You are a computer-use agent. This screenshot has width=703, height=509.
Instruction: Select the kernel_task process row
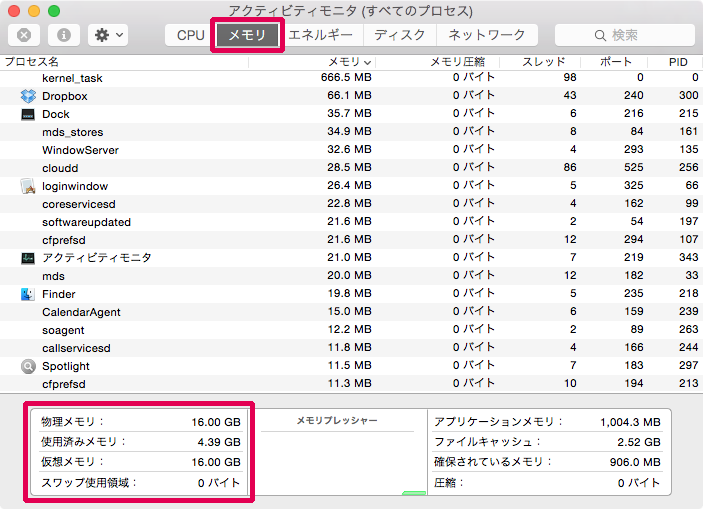[352, 78]
